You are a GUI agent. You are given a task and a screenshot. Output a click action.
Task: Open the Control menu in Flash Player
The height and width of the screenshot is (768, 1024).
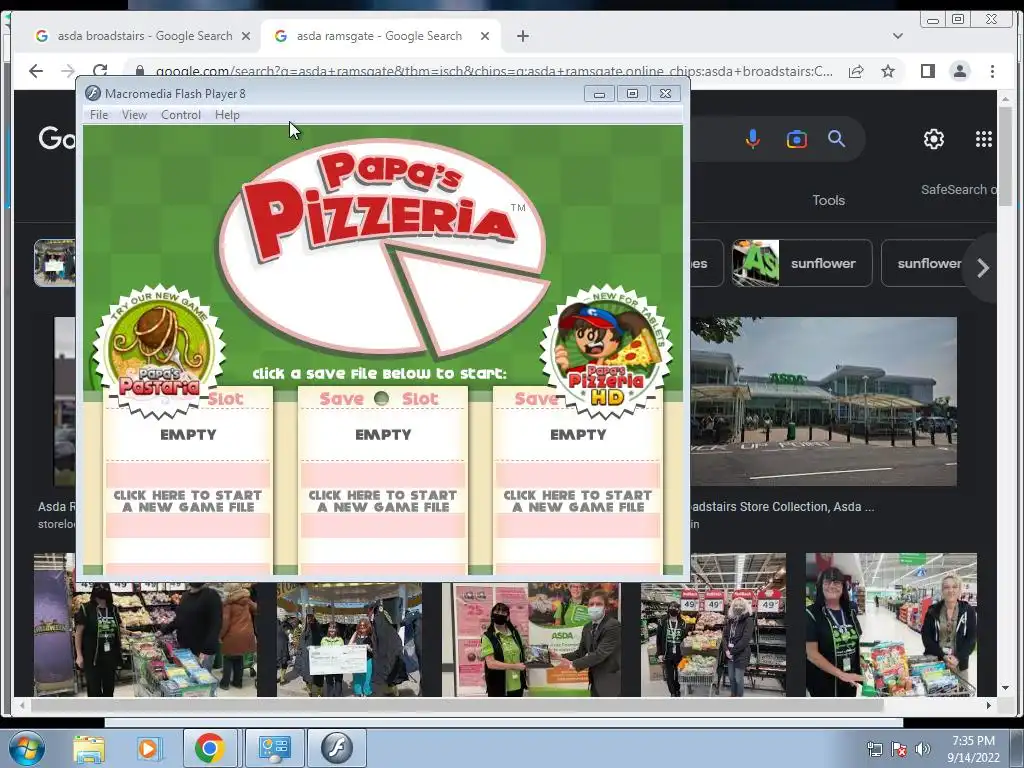(x=181, y=115)
